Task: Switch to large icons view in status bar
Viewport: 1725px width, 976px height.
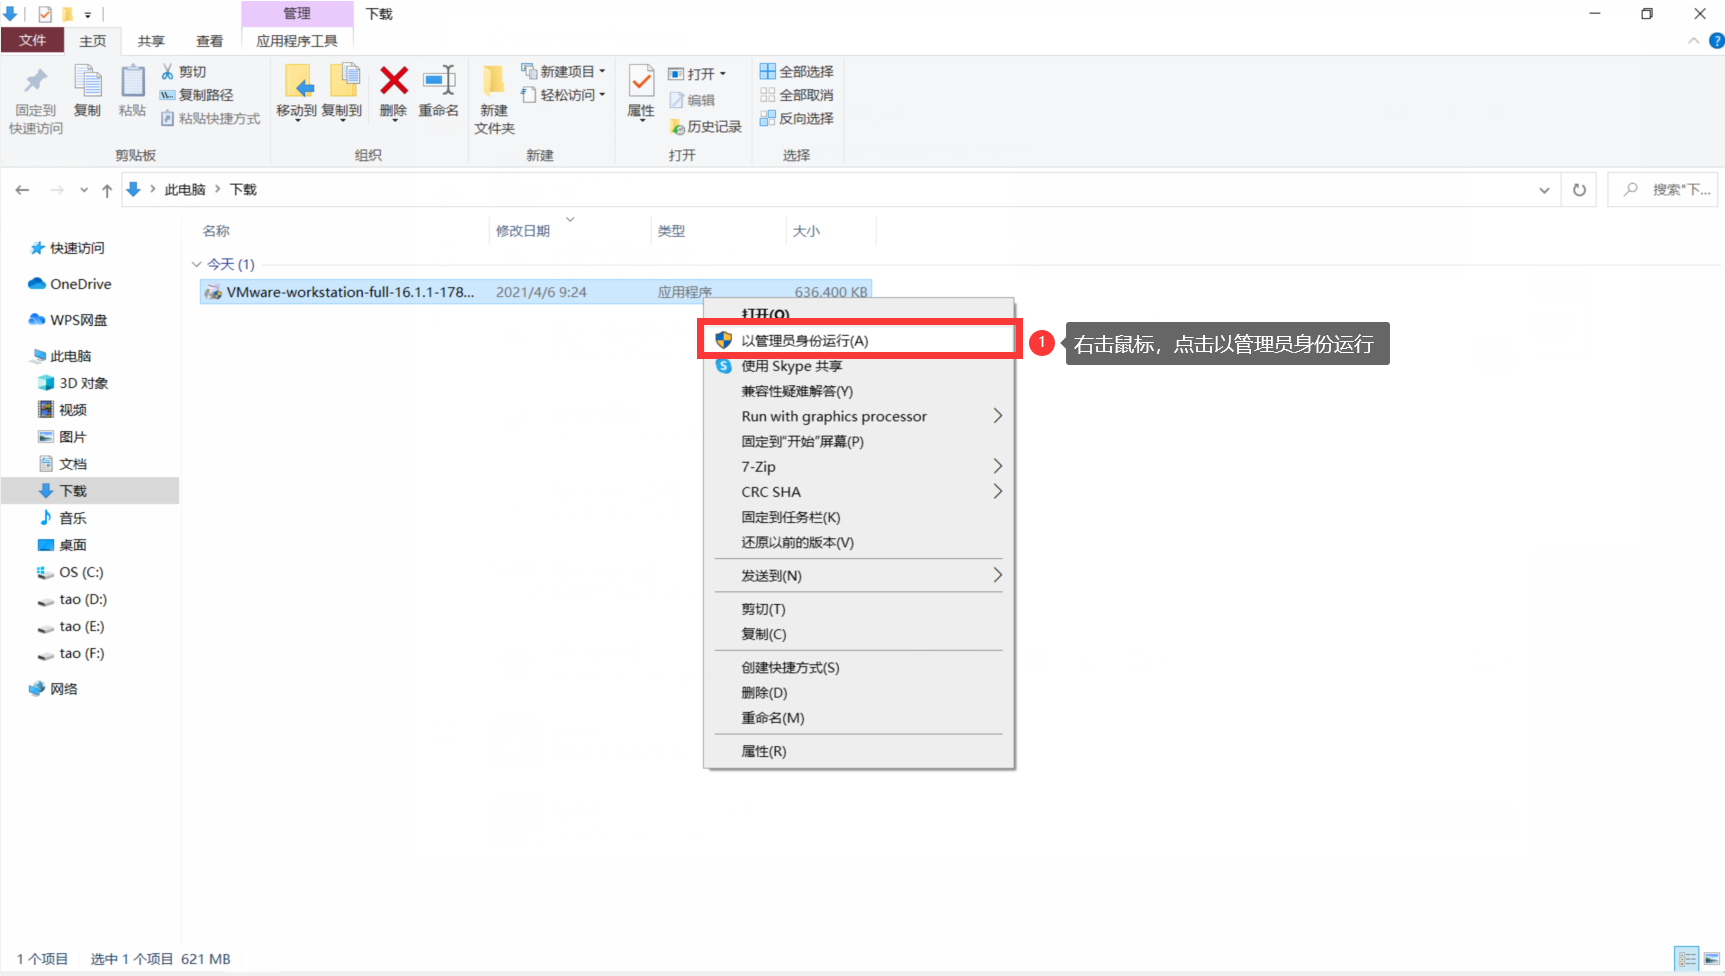Action: tap(1711, 959)
